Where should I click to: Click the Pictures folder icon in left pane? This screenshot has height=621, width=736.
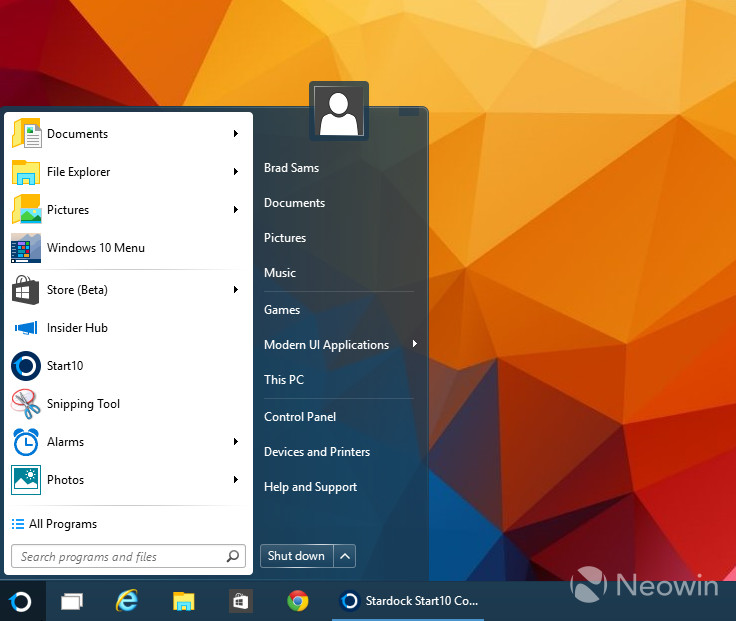click(26, 209)
